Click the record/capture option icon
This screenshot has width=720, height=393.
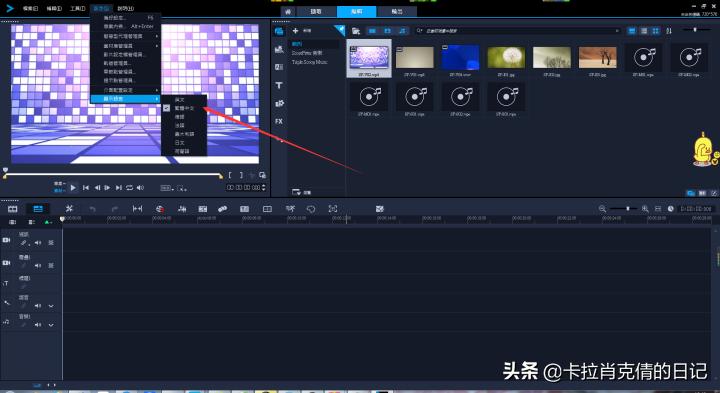click(x=160, y=209)
